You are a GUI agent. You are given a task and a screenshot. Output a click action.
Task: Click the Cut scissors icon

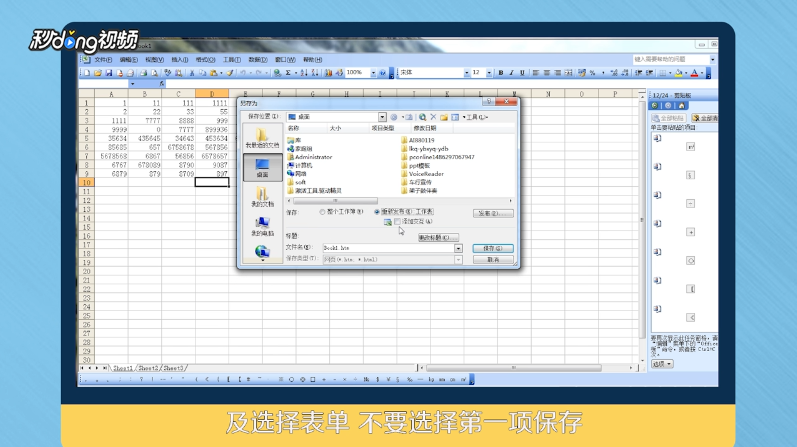pyautogui.click(x=192, y=73)
